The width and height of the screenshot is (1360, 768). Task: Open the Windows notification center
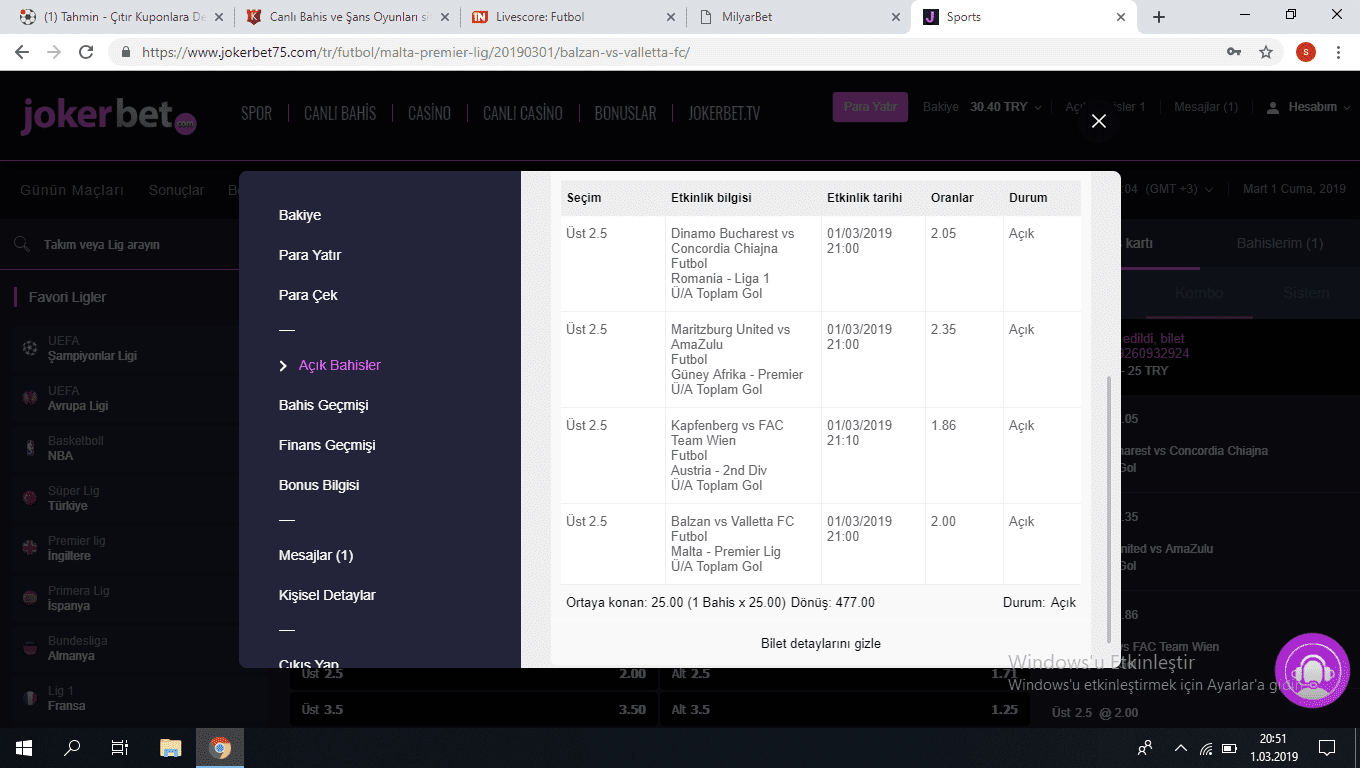click(x=1327, y=747)
